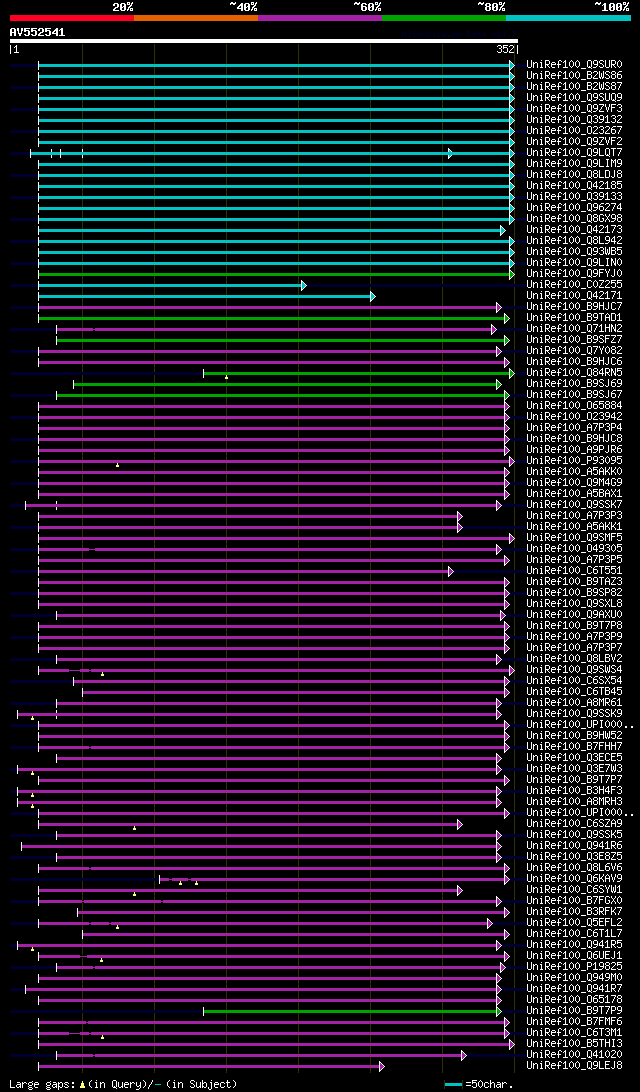Click label UniRef100_O65884
640x1092 pixels.
[575, 405]
